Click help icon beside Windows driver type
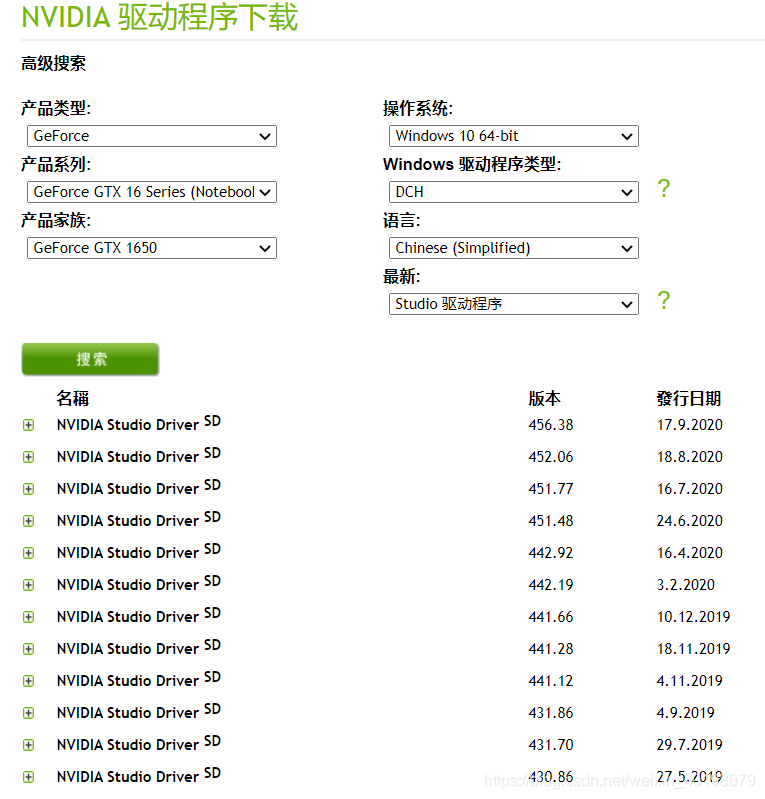This screenshot has height=799, width=765. 663,189
